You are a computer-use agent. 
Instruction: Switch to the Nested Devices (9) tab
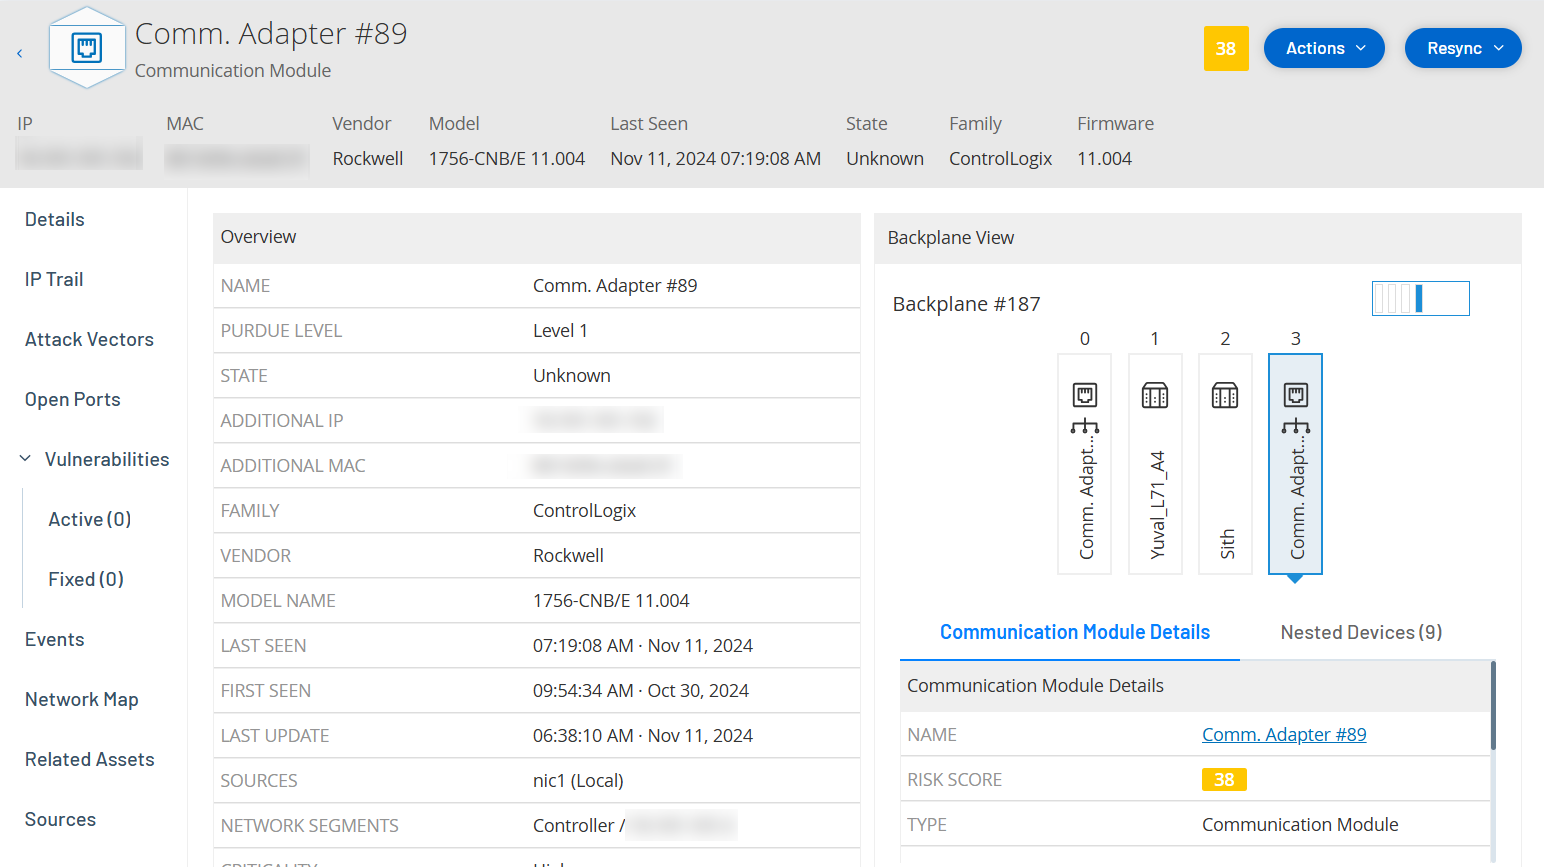1360,632
